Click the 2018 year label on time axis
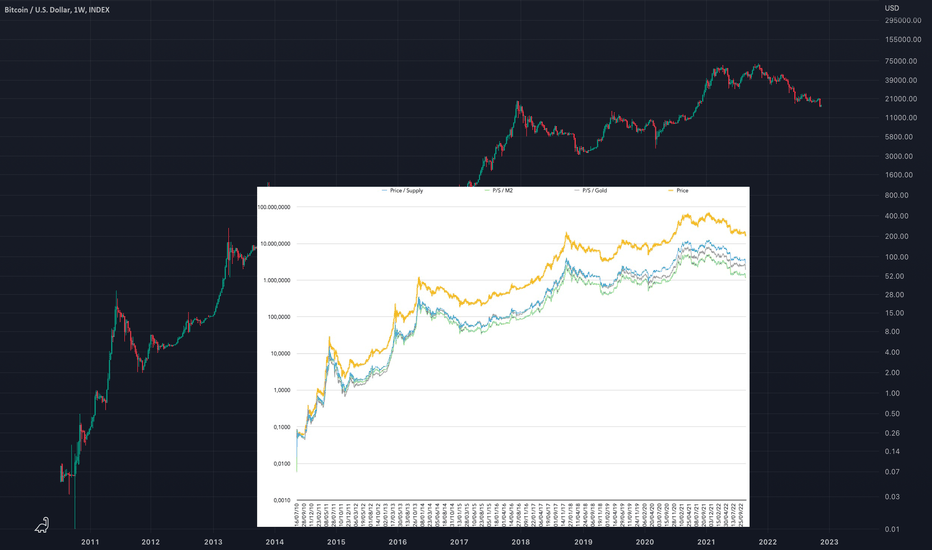 [521, 542]
